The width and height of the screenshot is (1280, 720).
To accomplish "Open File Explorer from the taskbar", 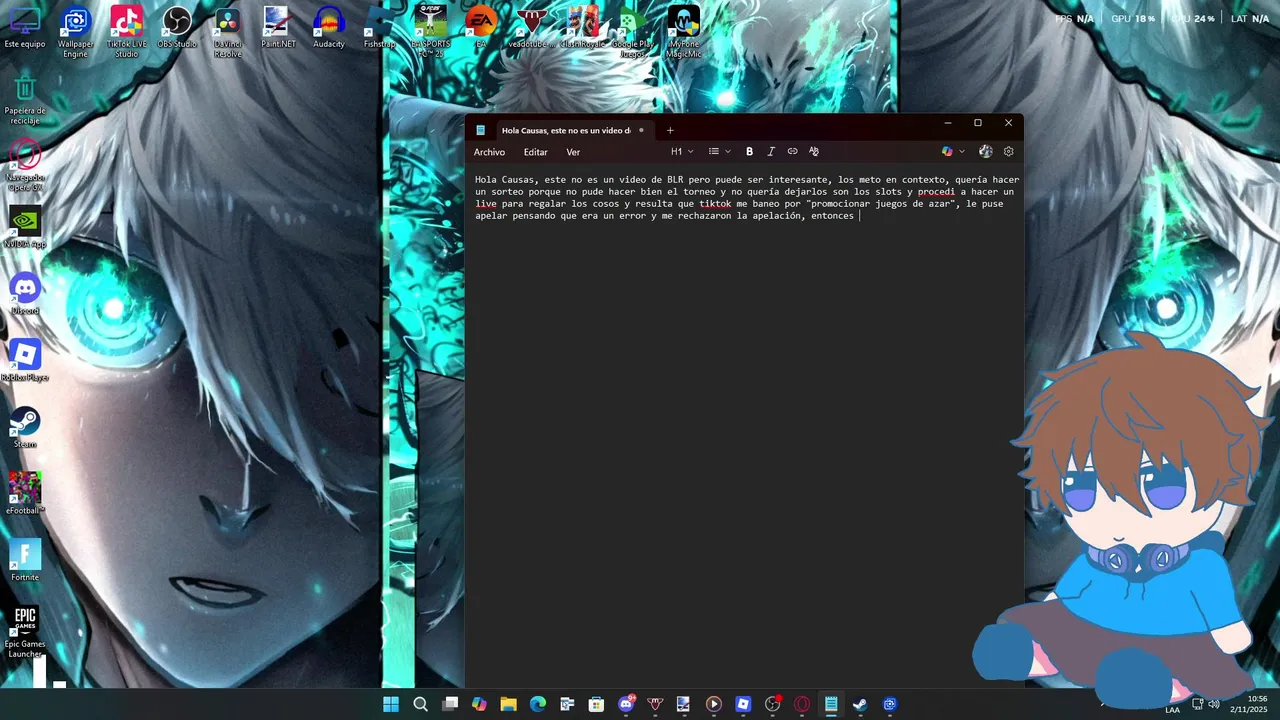I will point(508,704).
